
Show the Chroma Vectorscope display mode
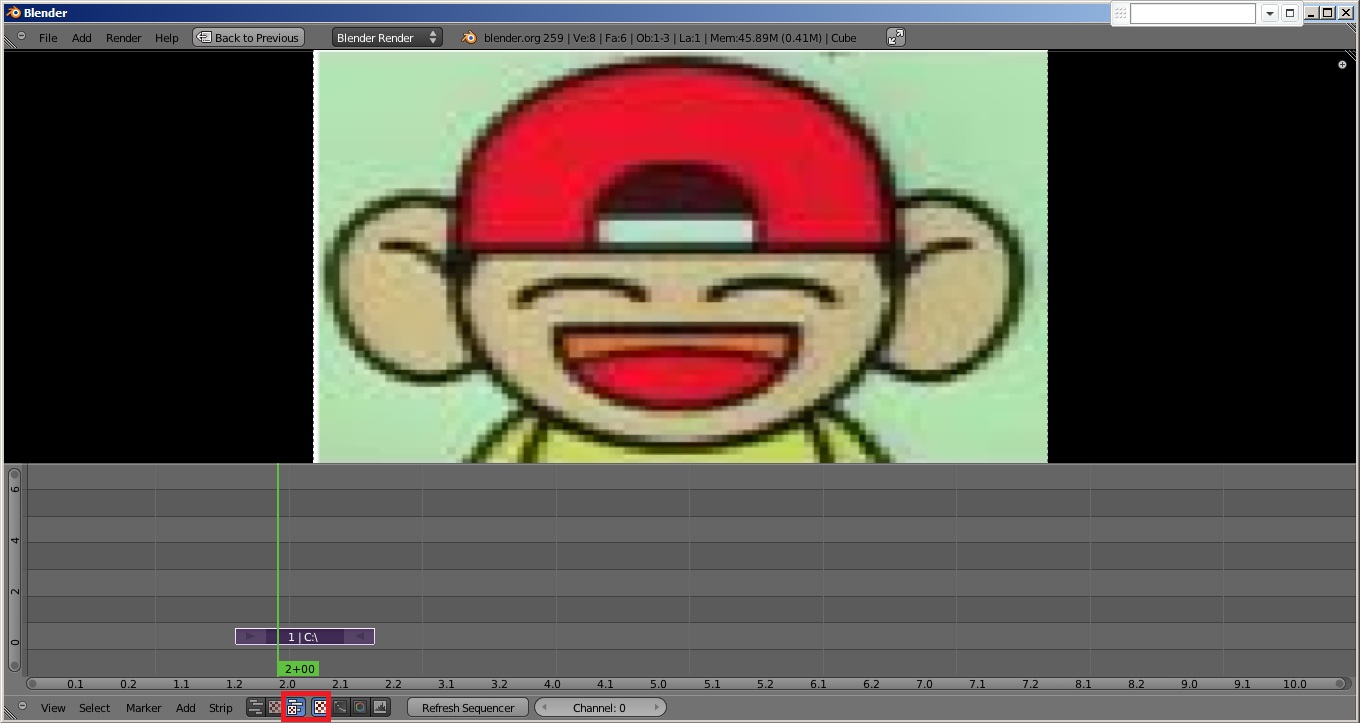click(360, 707)
